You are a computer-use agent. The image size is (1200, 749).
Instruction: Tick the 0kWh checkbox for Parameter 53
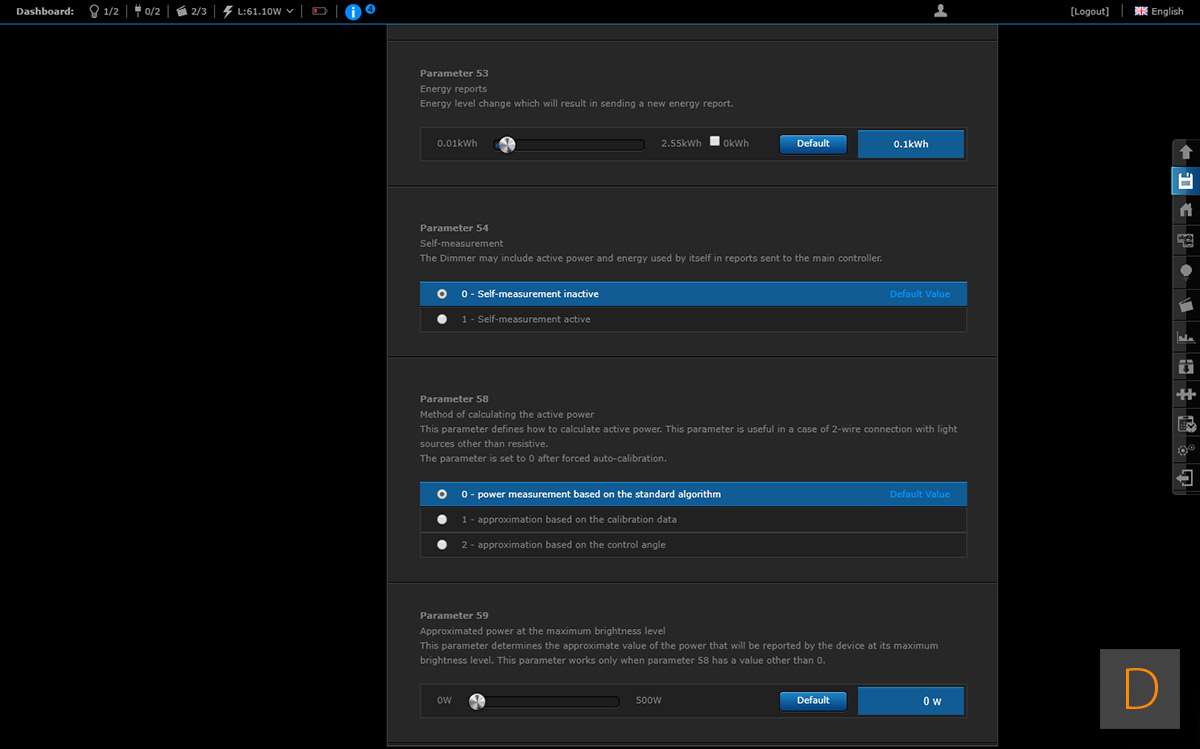point(714,142)
